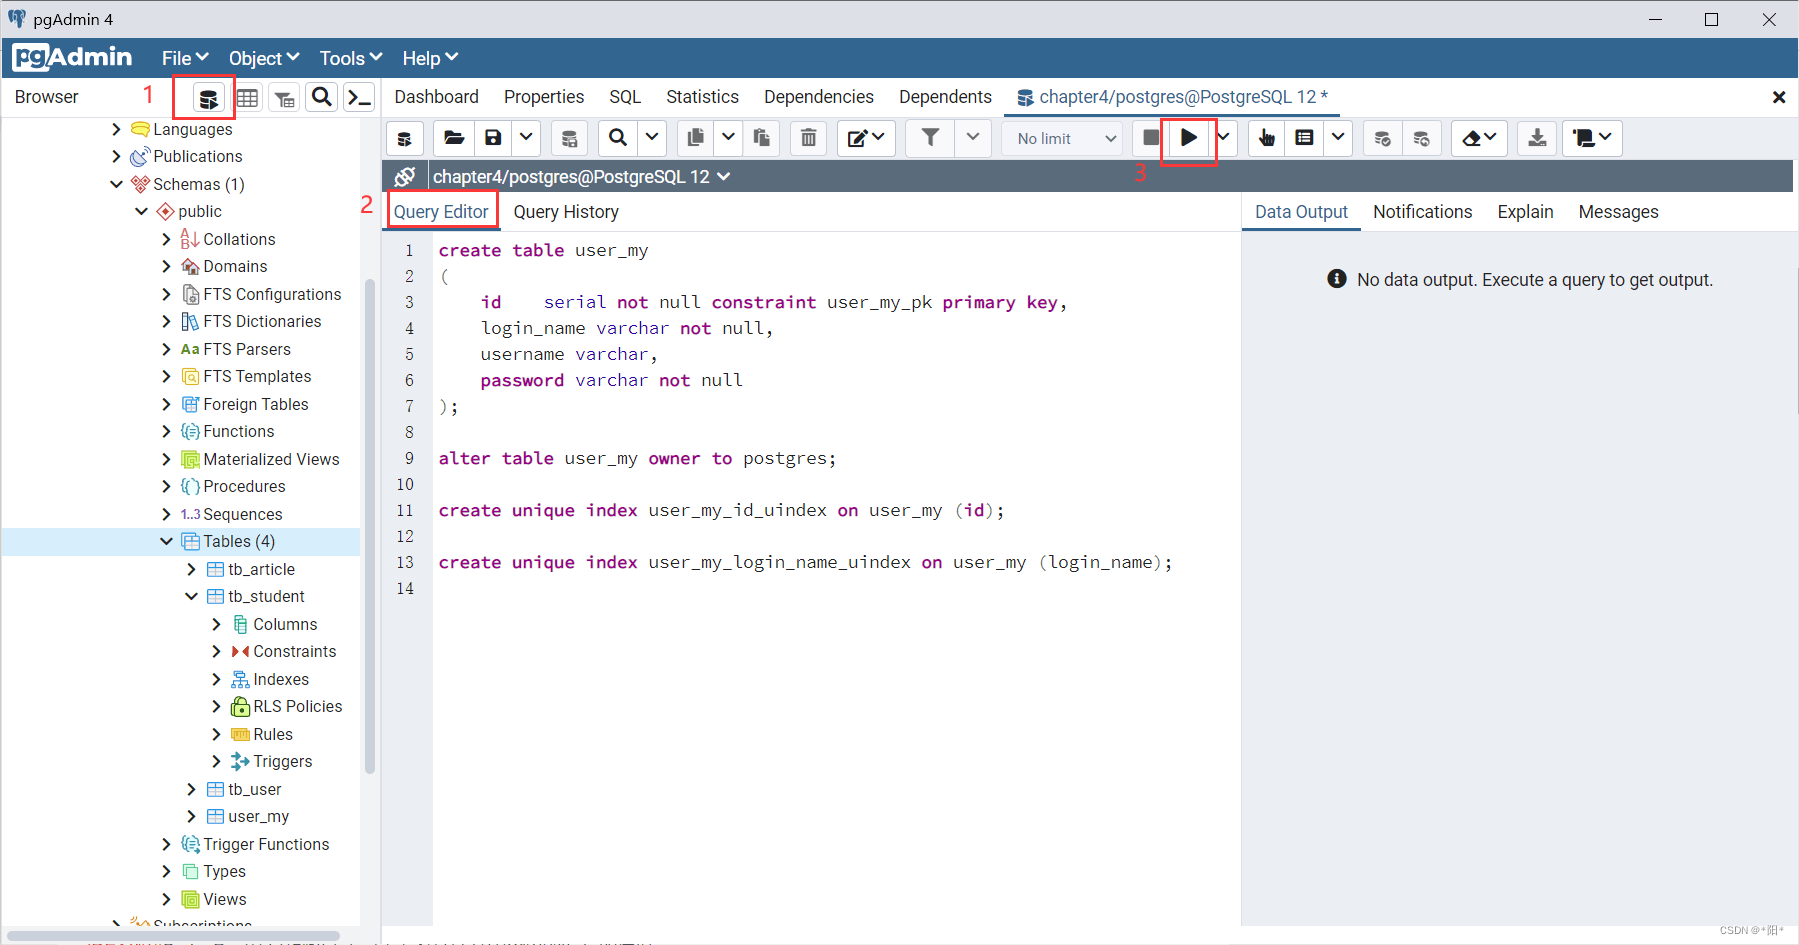The image size is (1799, 945).
Task: Open the Help menu
Action: [x=430, y=58]
